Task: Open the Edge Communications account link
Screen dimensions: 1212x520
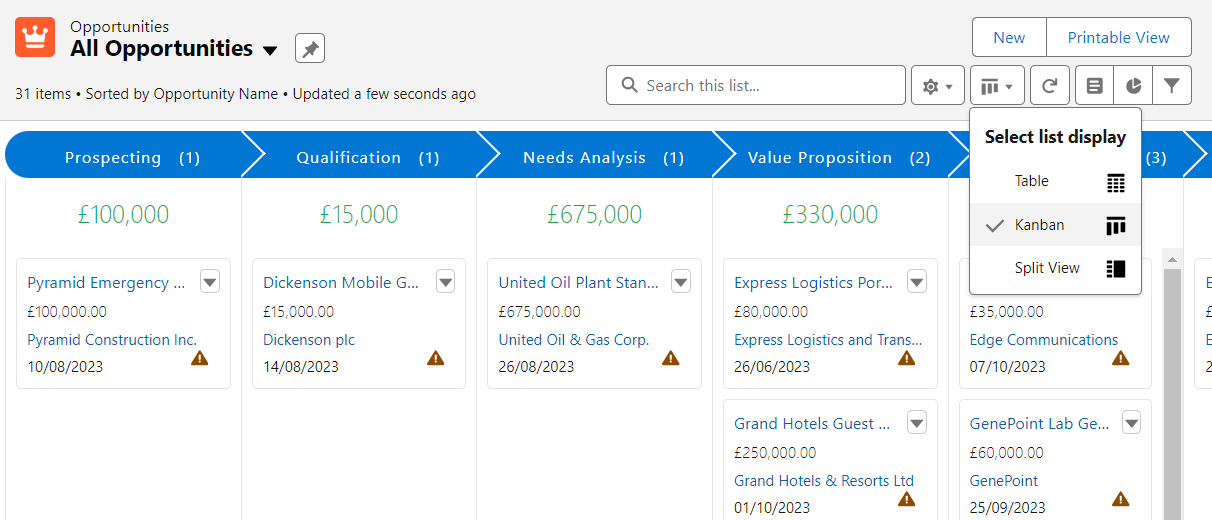Action: (x=1044, y=340)
